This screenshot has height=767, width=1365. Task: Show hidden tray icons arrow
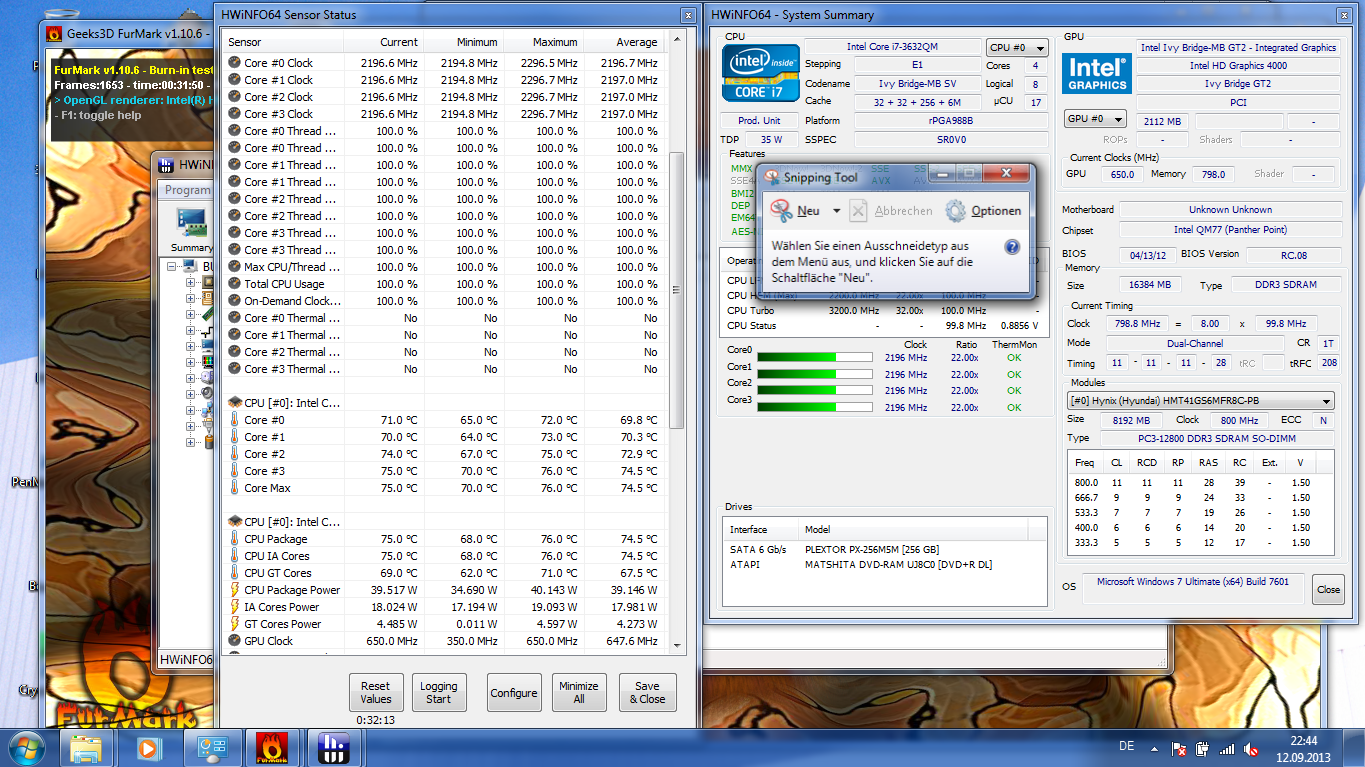tap(1153, 747)
